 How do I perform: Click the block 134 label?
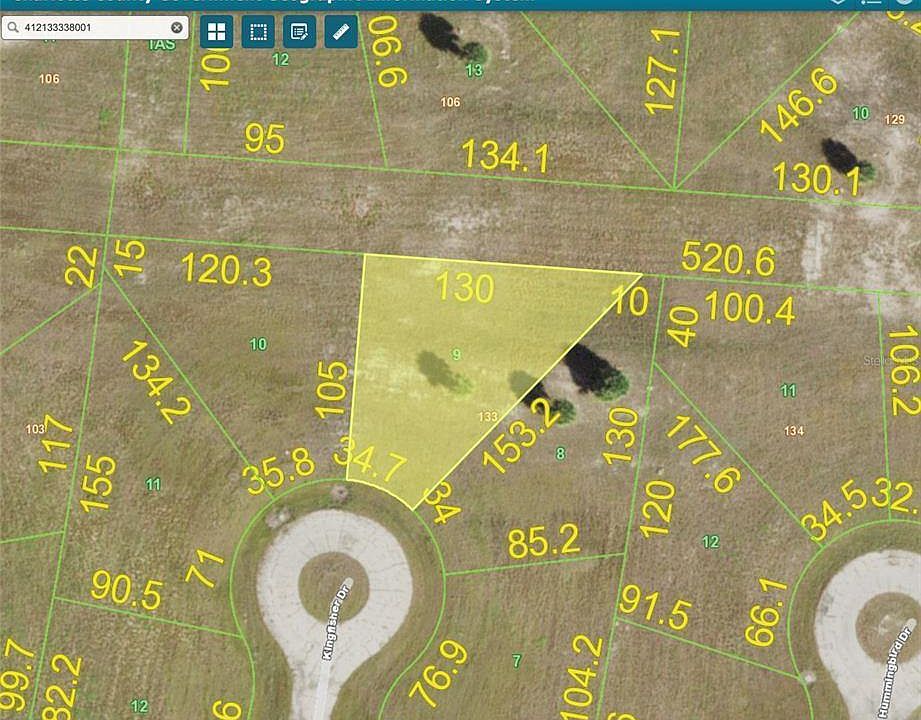click(x=794, y=431)
